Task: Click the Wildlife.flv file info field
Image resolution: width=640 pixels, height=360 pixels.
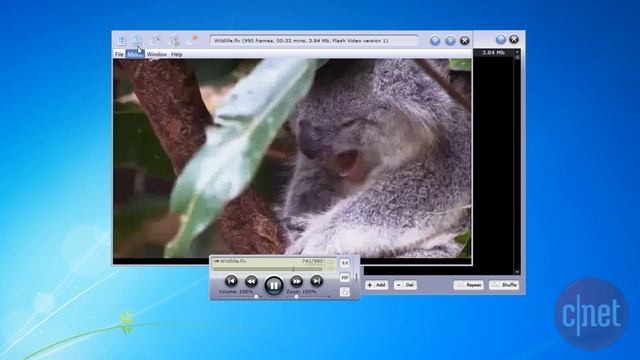Action: 313,40
